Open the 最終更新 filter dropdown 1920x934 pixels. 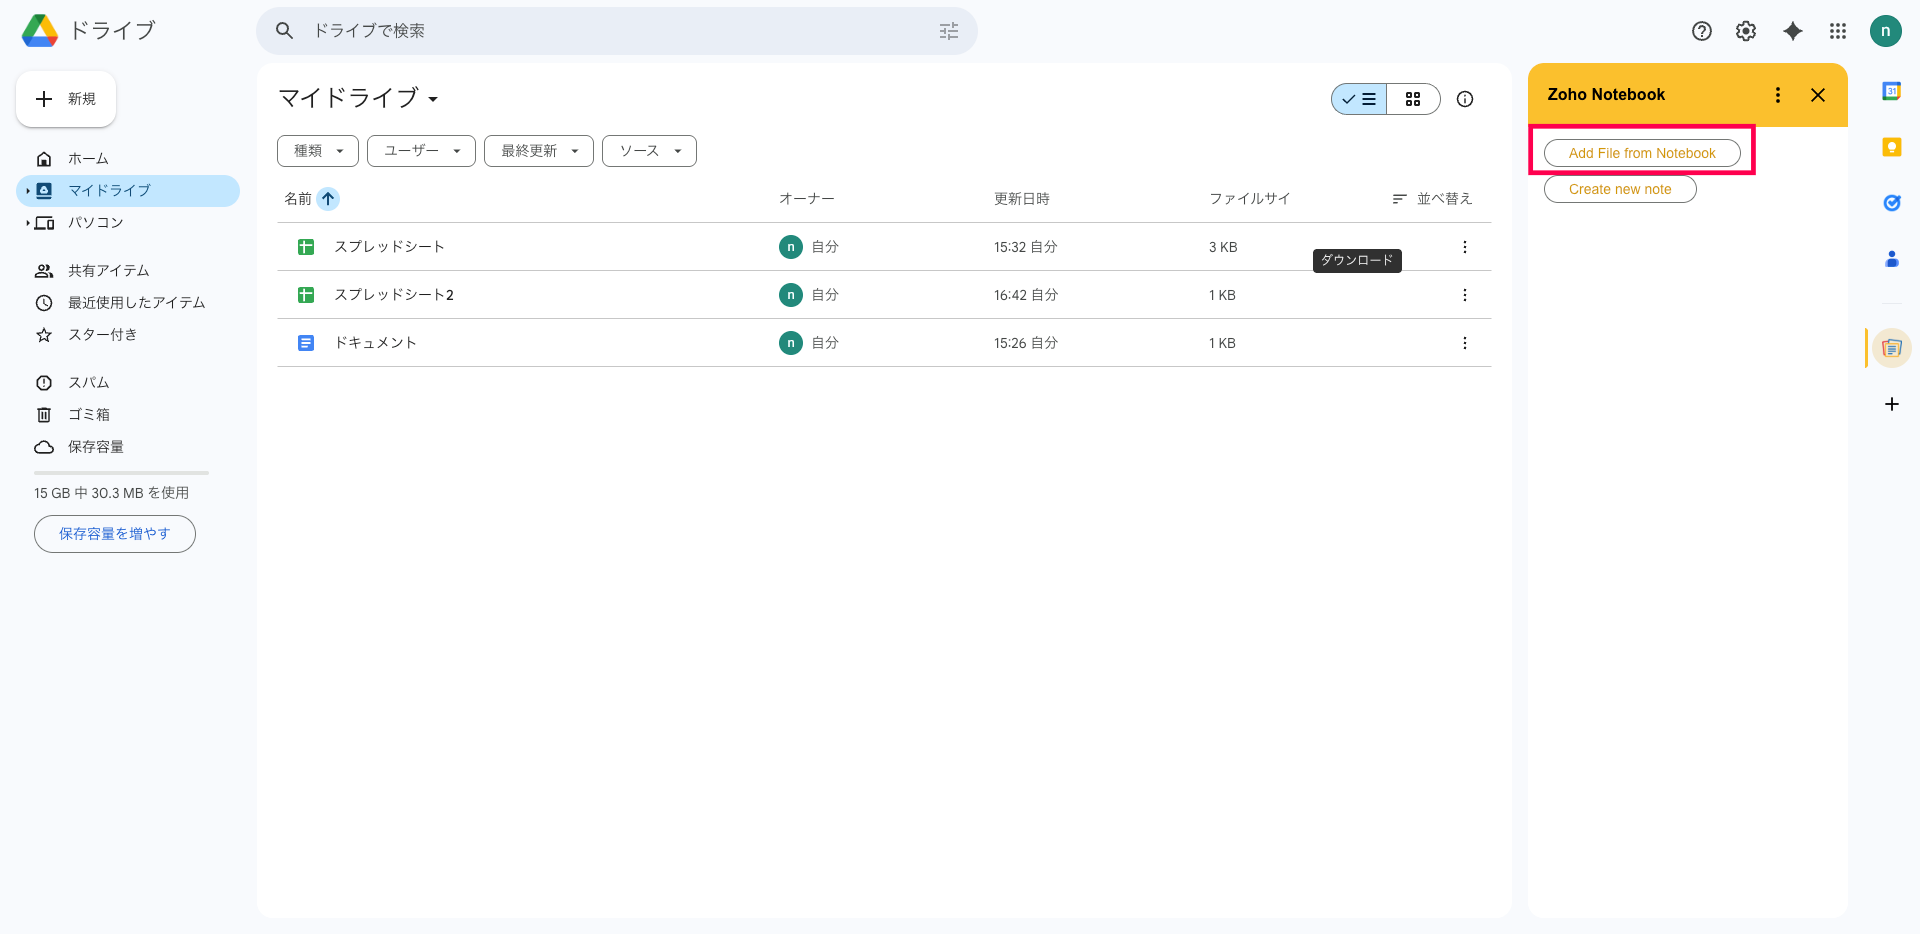point(539,151)
